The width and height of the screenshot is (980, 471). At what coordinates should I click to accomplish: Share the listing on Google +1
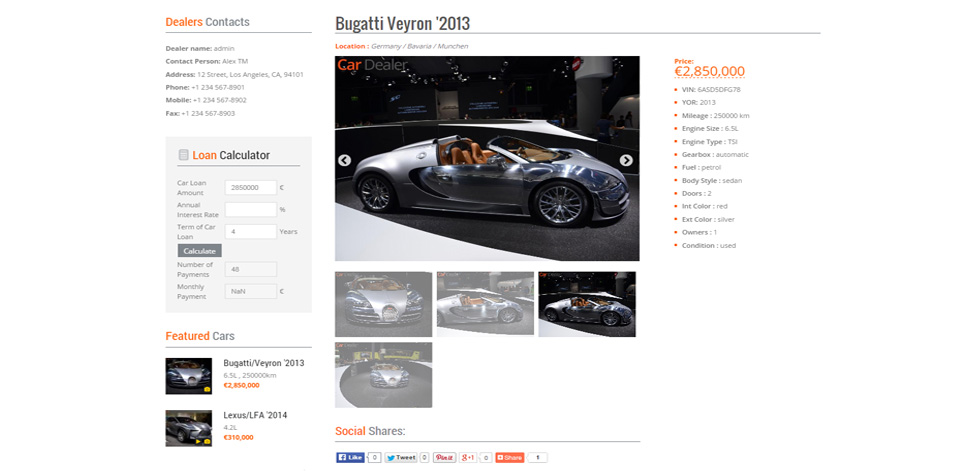click(468, 457)
